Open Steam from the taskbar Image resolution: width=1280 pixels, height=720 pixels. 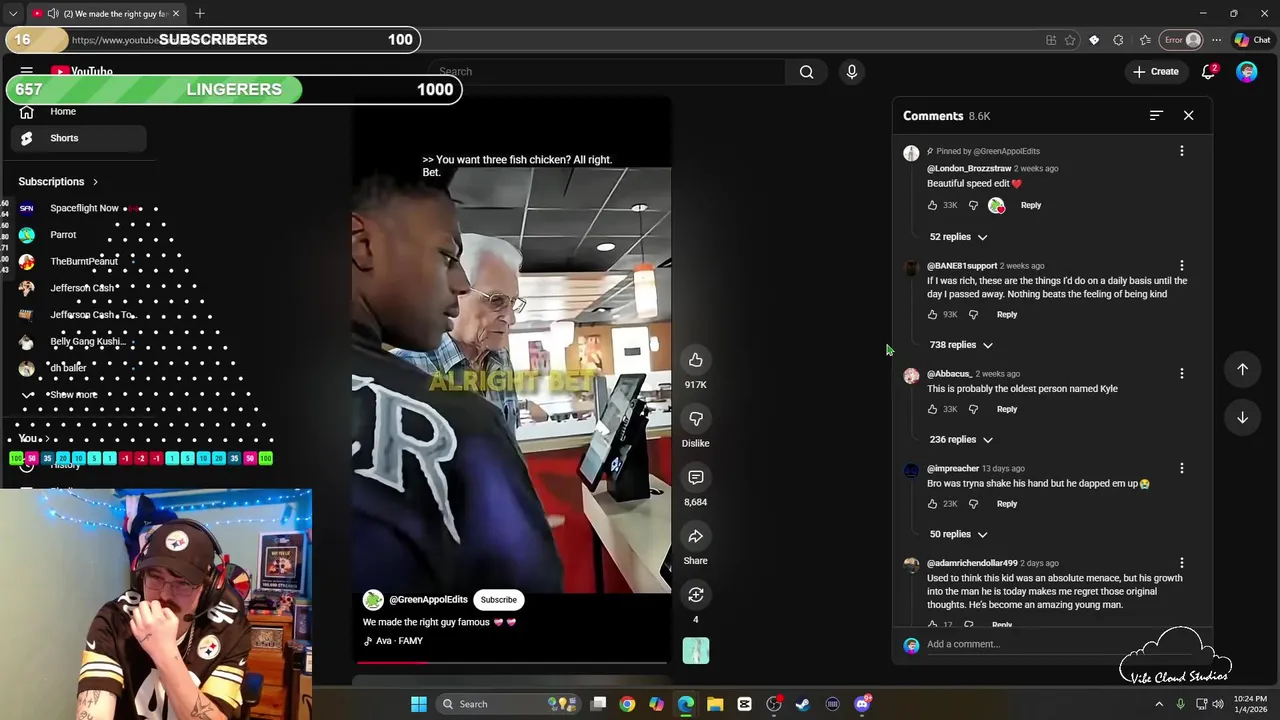(802, 704)
